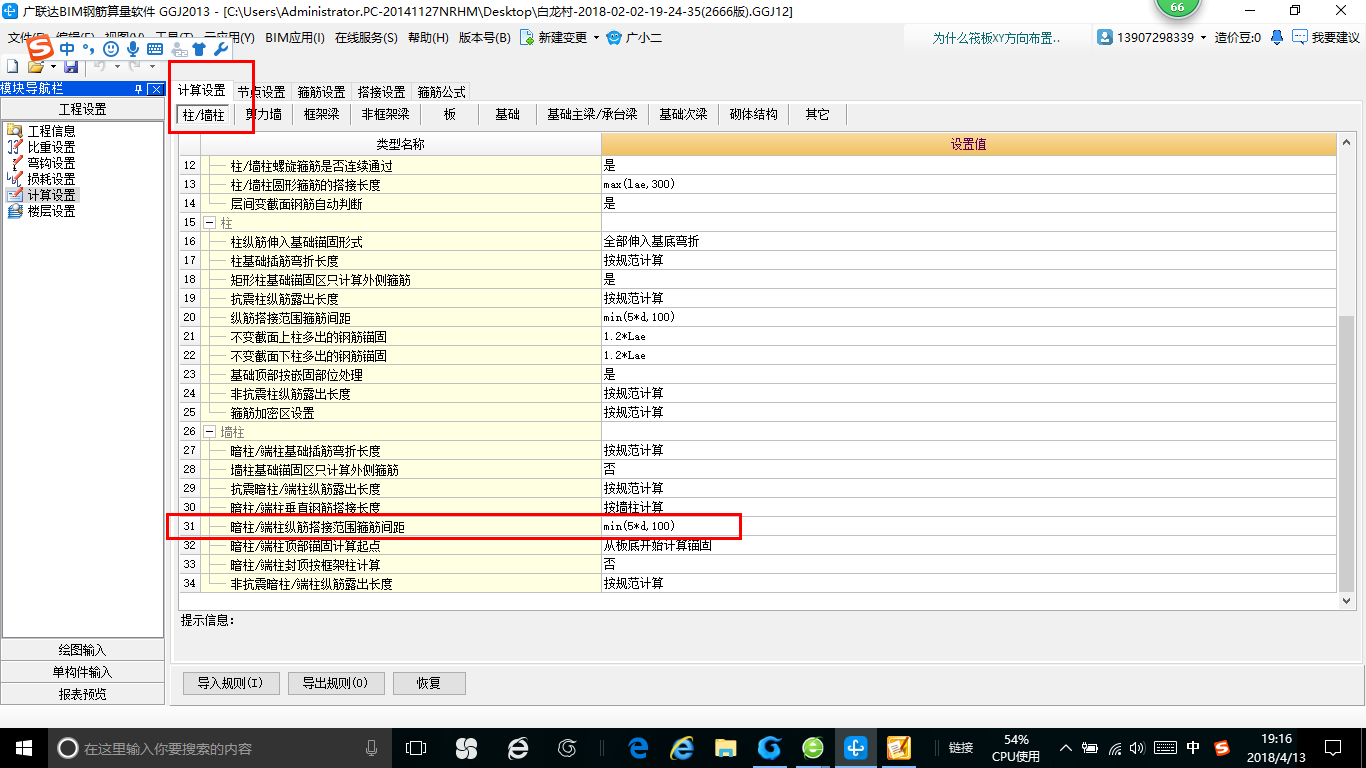The width and height of the screenshot is (1366, 768).
Task: Click the 工程设置 section header
Action: pyautogui.click(x=83, y=109)
